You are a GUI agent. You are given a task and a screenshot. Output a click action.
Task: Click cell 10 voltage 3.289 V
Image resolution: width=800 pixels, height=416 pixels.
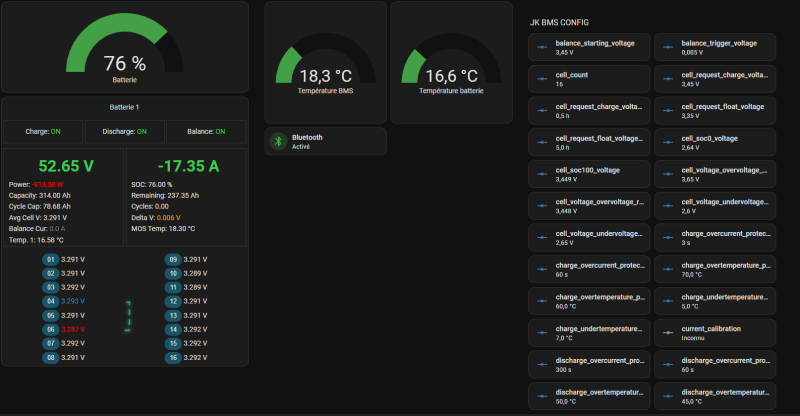[x=195, y=274]
